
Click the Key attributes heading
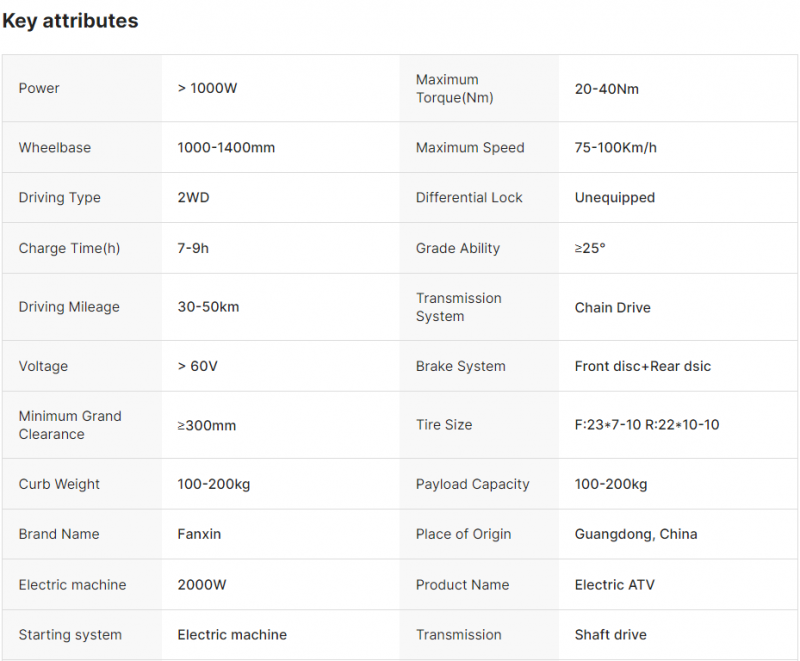click(x=70, y=21)
